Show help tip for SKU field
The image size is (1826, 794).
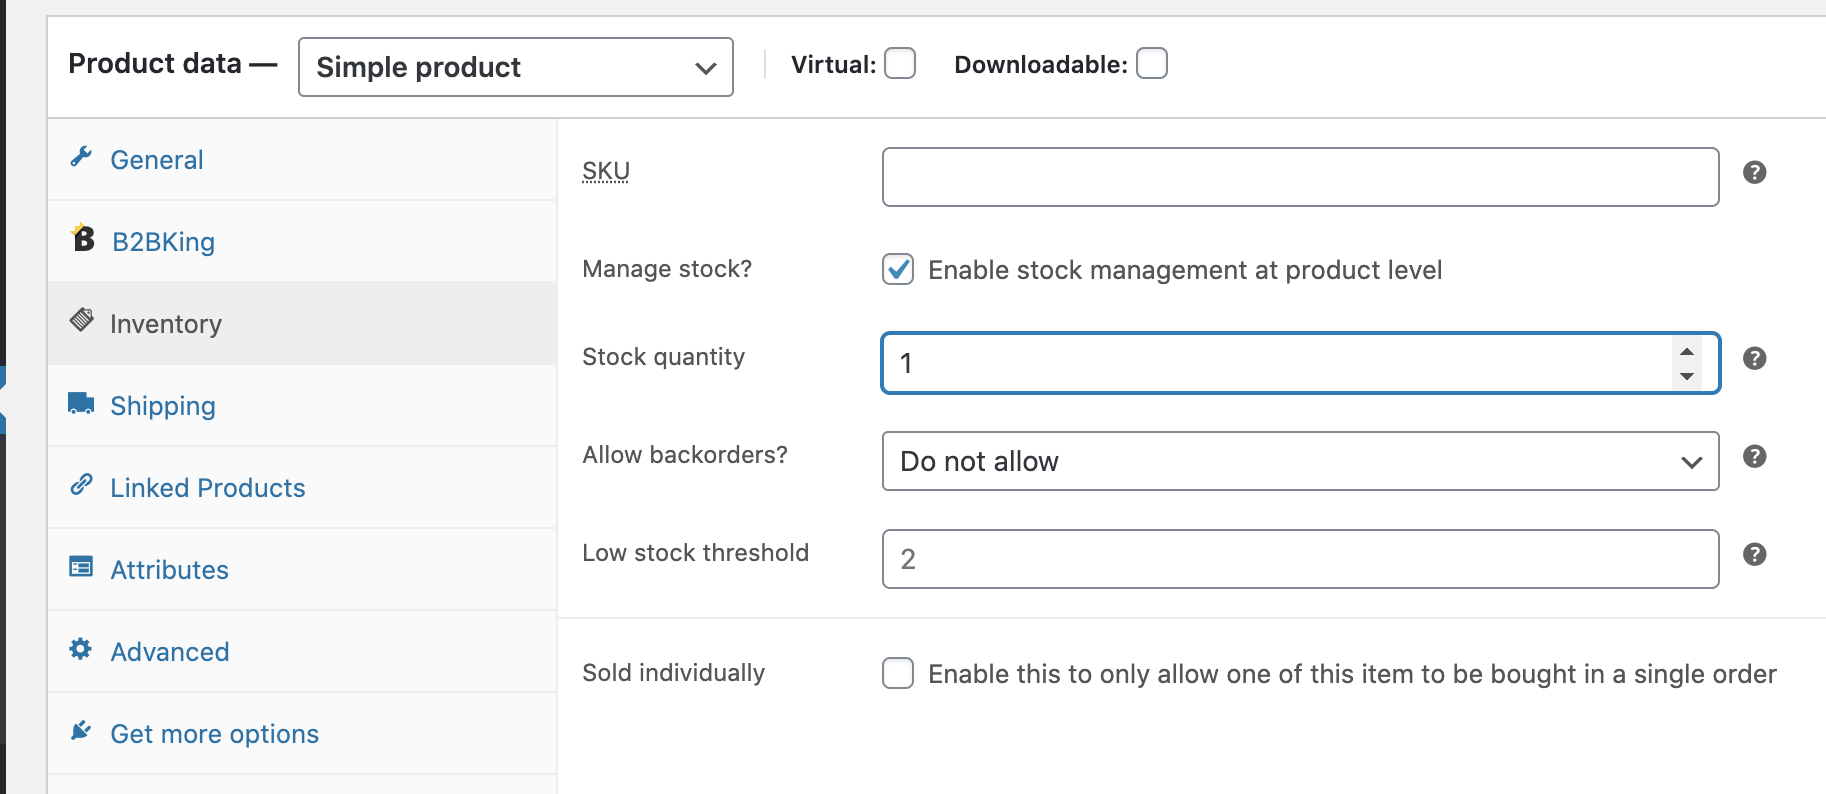pyautogui.click(x=1754, y=172)
